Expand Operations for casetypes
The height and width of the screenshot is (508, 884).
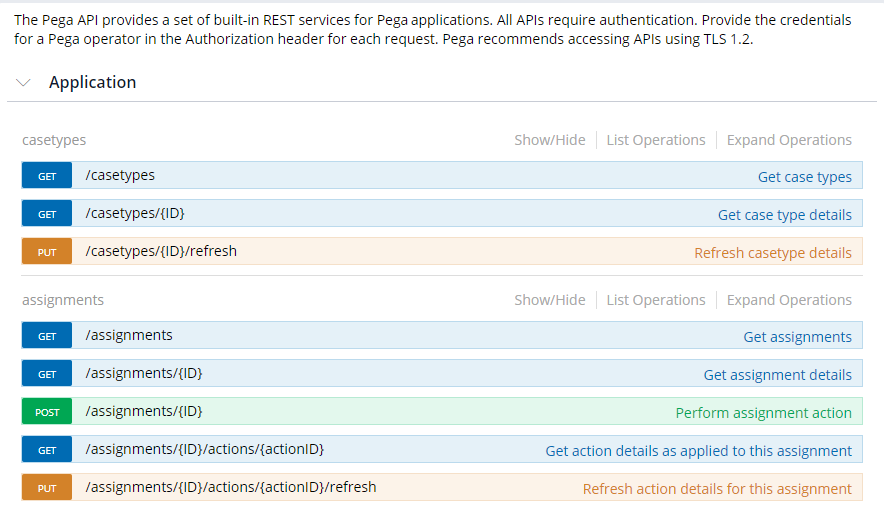point(789,140)
